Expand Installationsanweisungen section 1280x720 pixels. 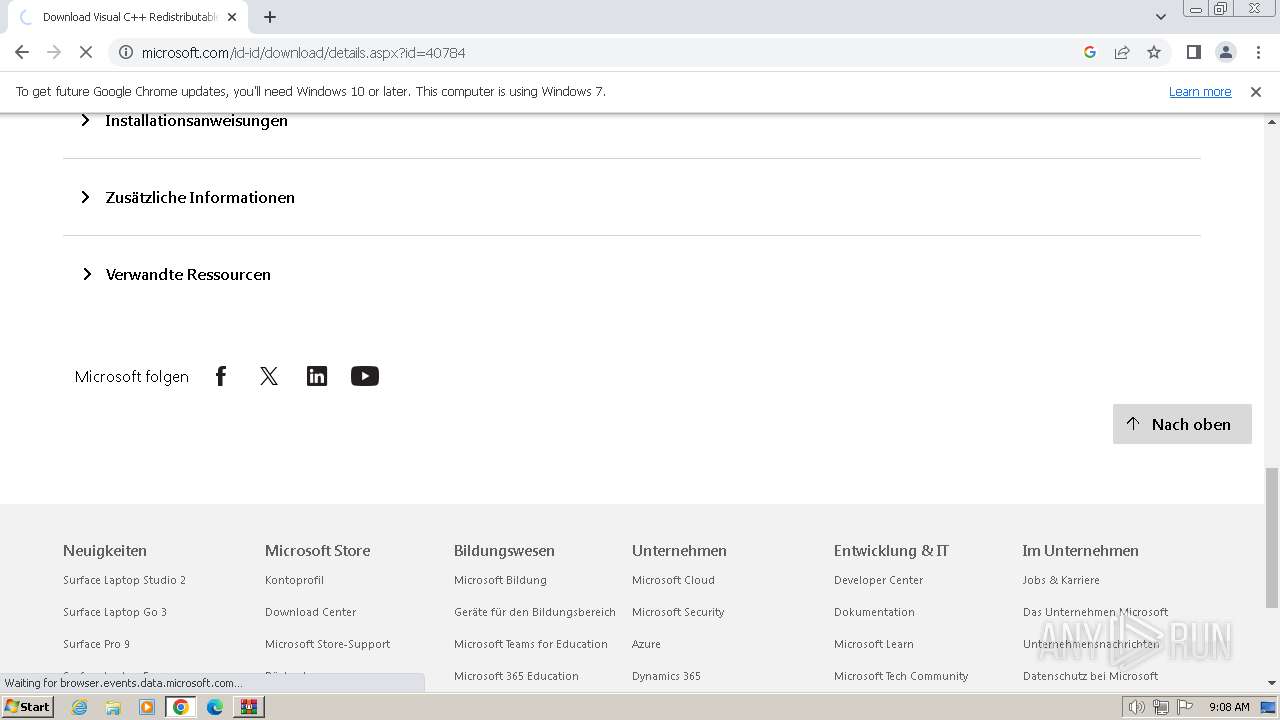pyautogui.click(x=196, y=121)
